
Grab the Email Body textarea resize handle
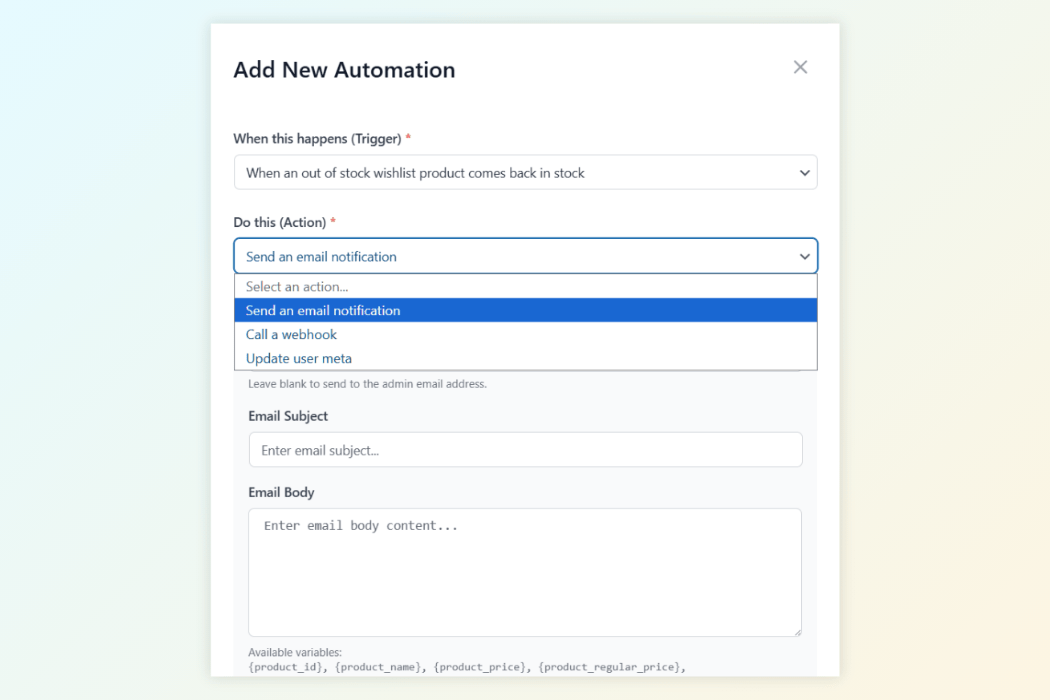point(796,631)
